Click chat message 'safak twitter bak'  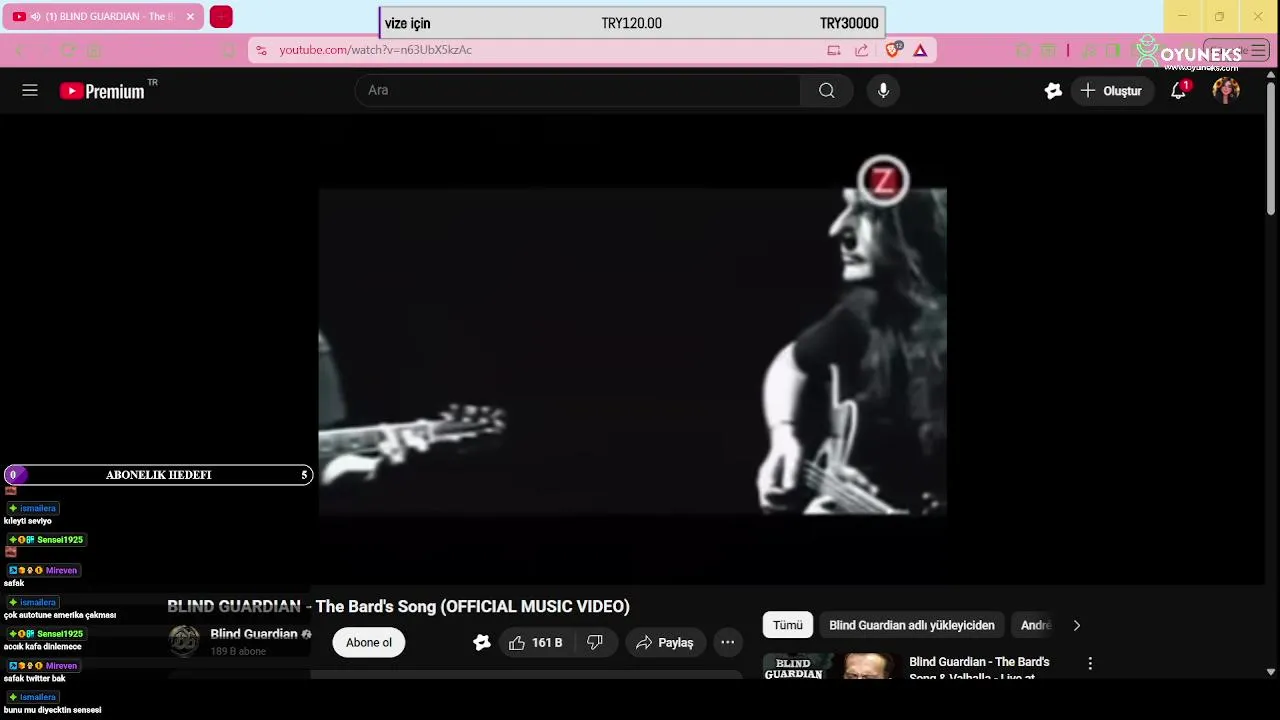coord(35,678)
